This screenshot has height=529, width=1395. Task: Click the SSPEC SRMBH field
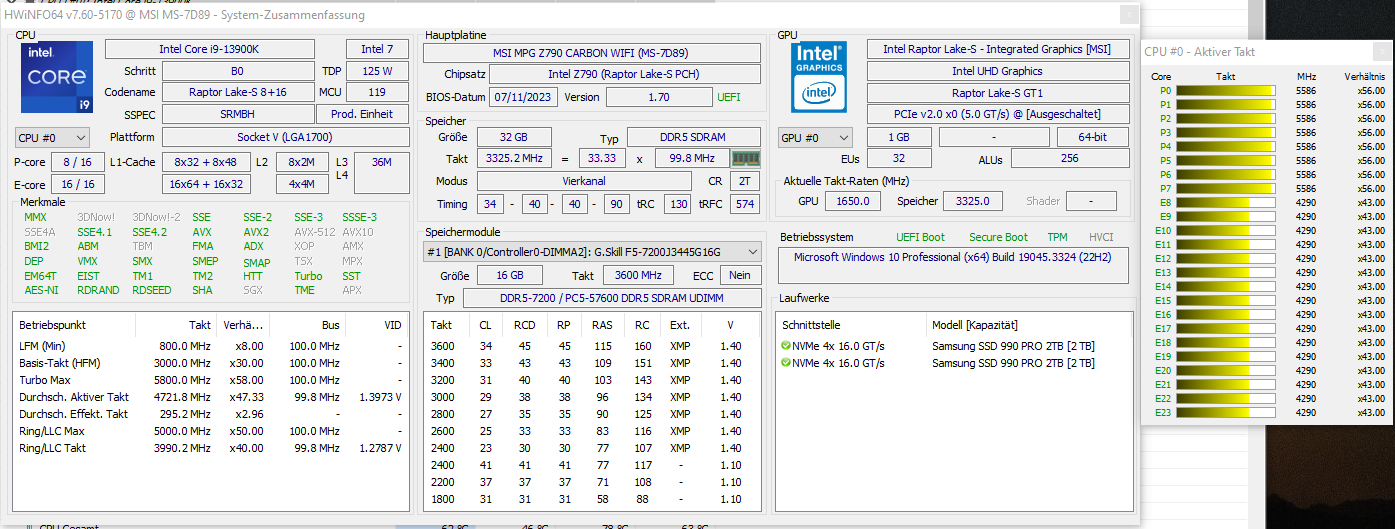pyautogui.click(x=237, y=114)
